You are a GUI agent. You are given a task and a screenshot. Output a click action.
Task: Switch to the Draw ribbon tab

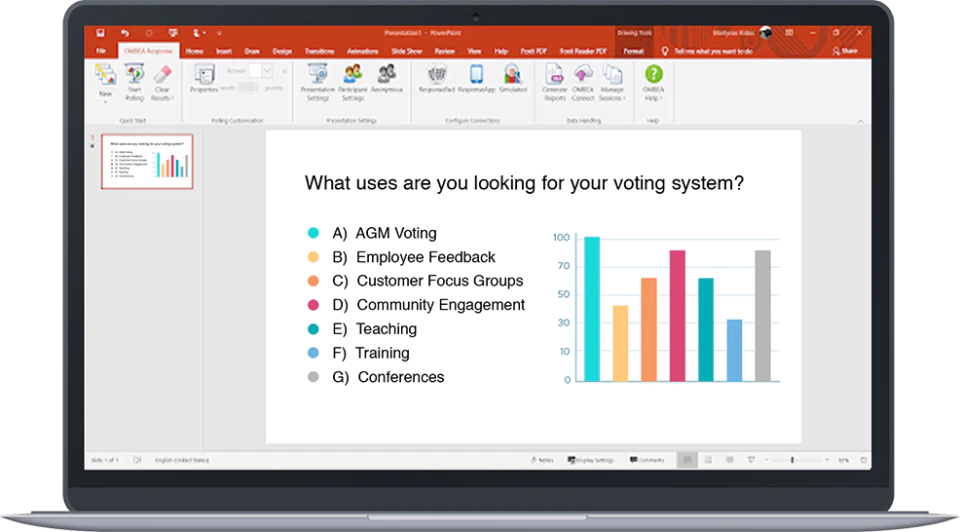pos(252,51)
